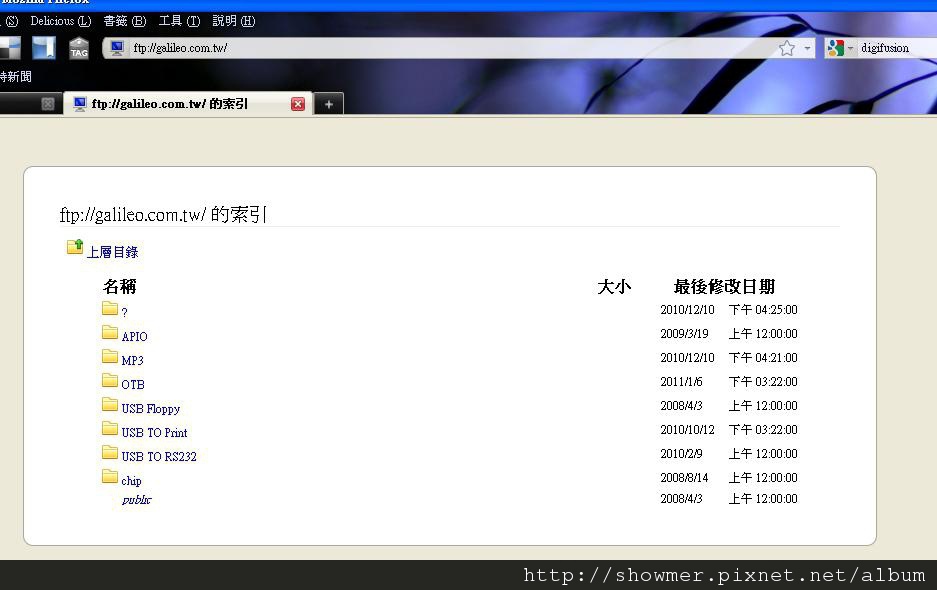Open the USB TO RS232 folder link

[x=159, y=457]
